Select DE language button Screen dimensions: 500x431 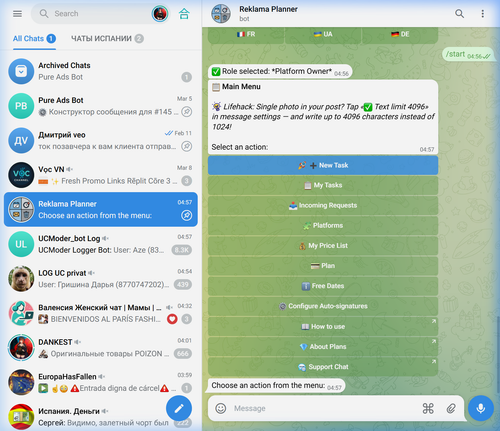400,34
